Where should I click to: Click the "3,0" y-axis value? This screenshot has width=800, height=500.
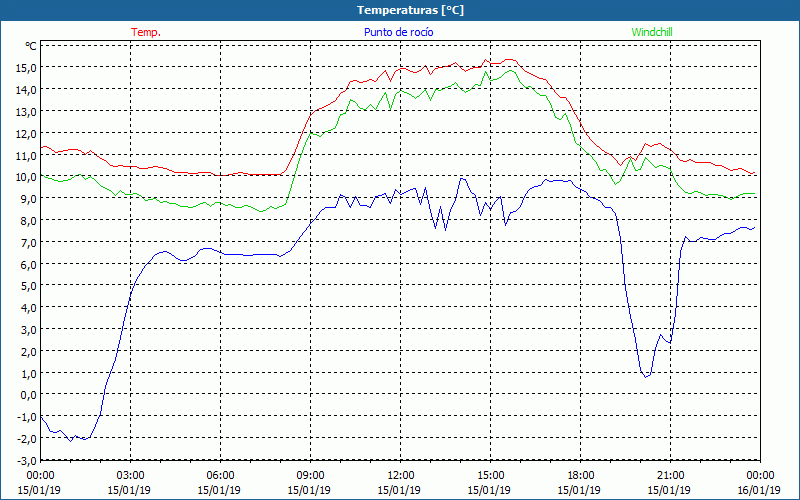[x=29, y=330]
